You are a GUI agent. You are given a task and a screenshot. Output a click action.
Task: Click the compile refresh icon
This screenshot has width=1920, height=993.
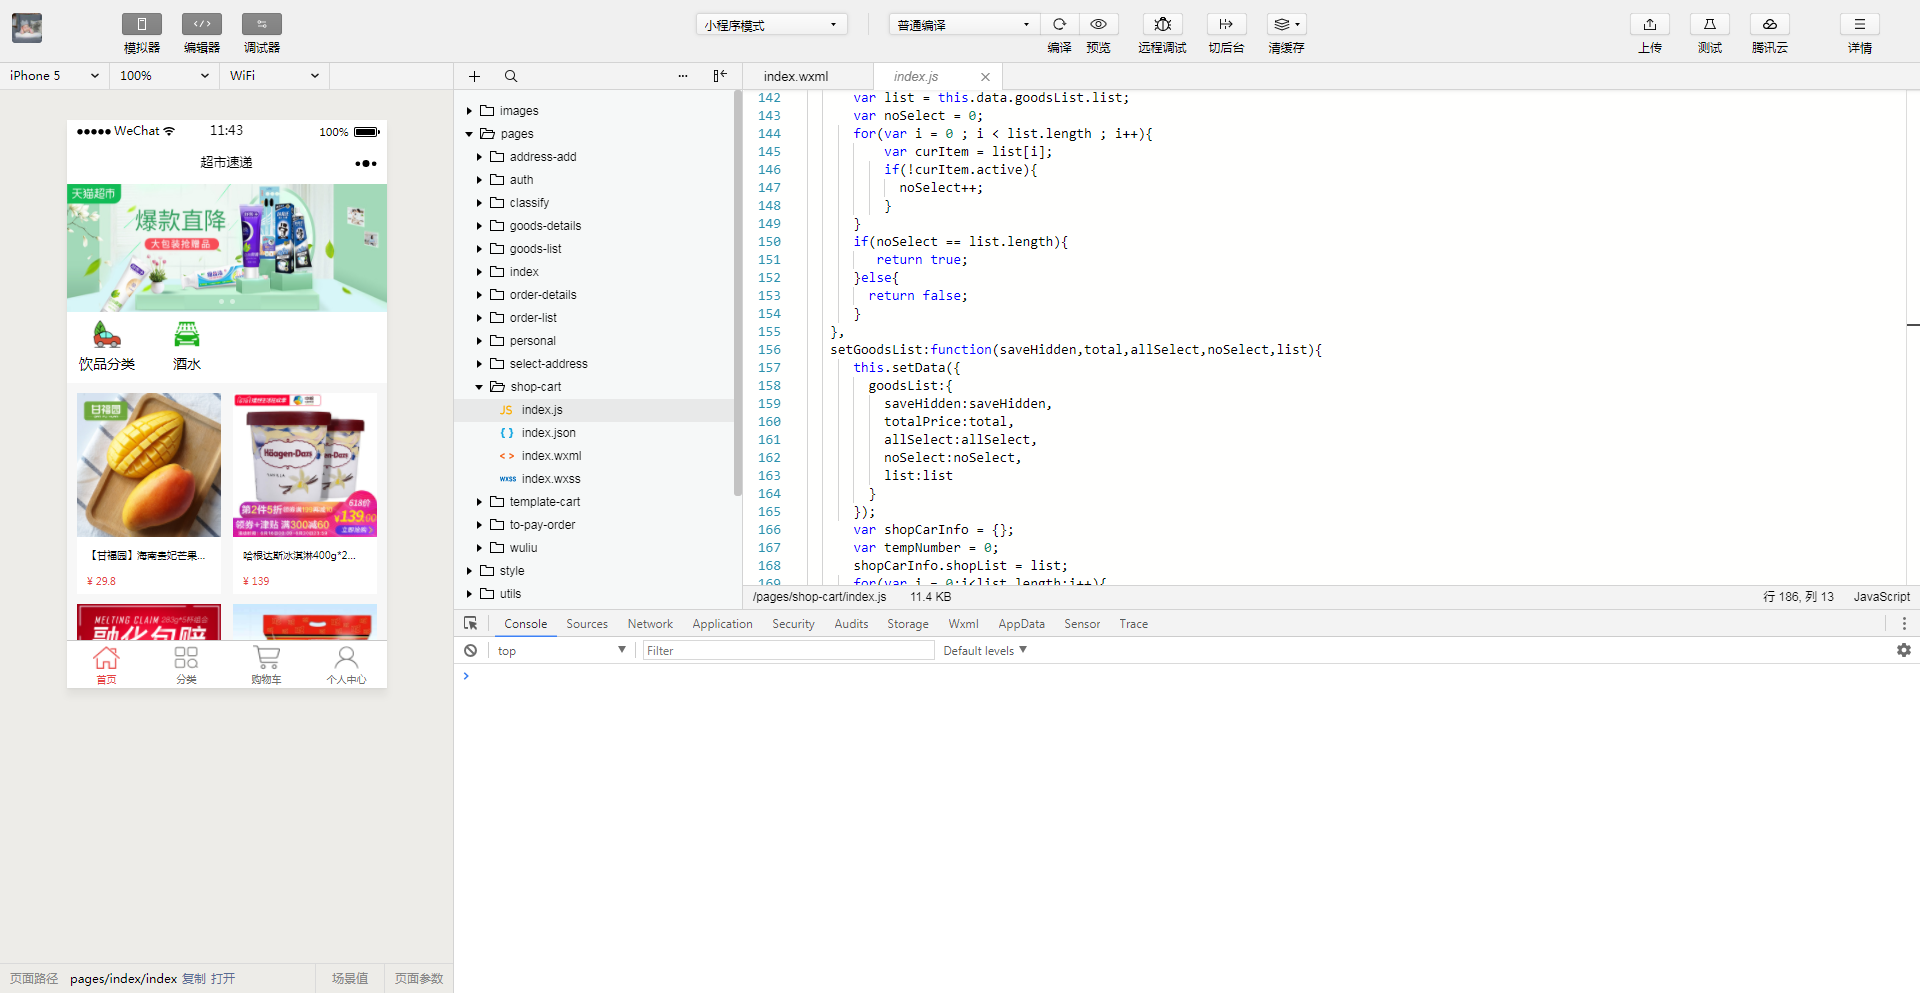(1059, 24)
